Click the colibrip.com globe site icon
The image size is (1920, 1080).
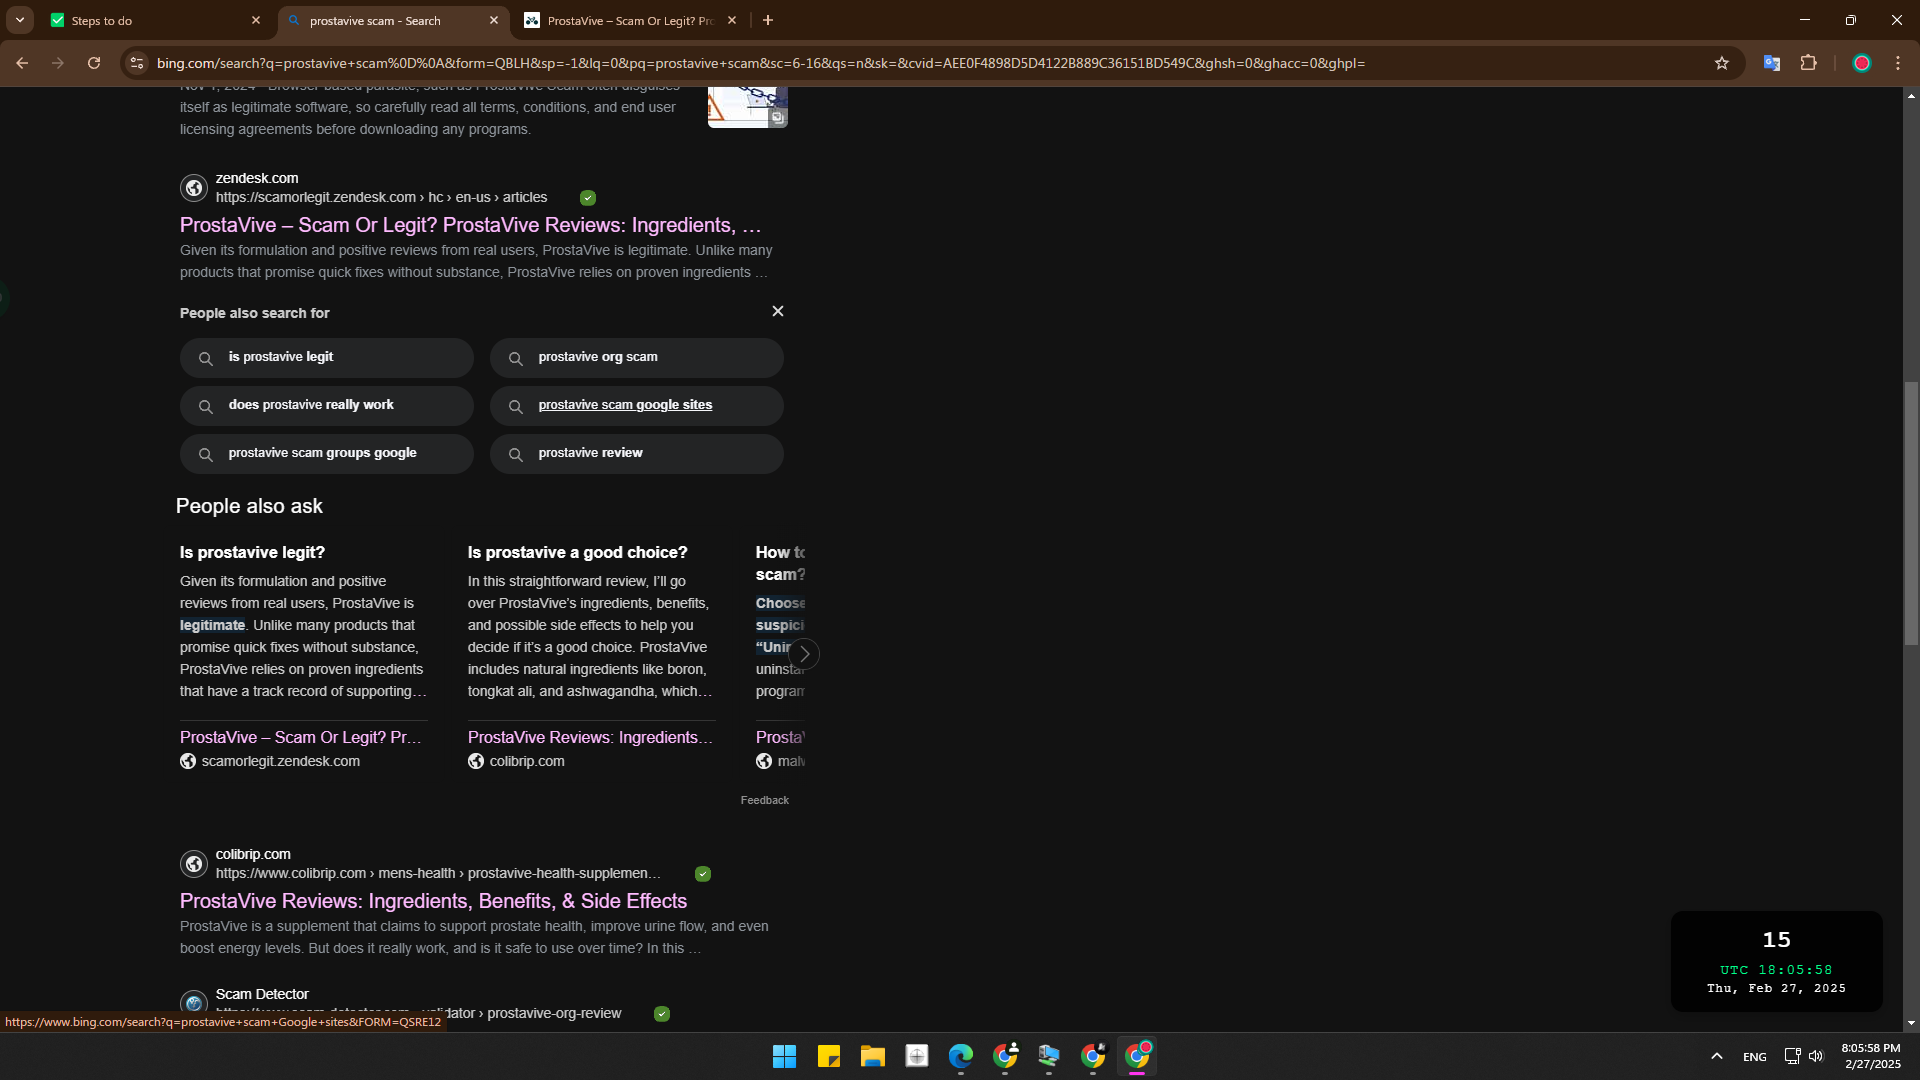coord(194,864)
